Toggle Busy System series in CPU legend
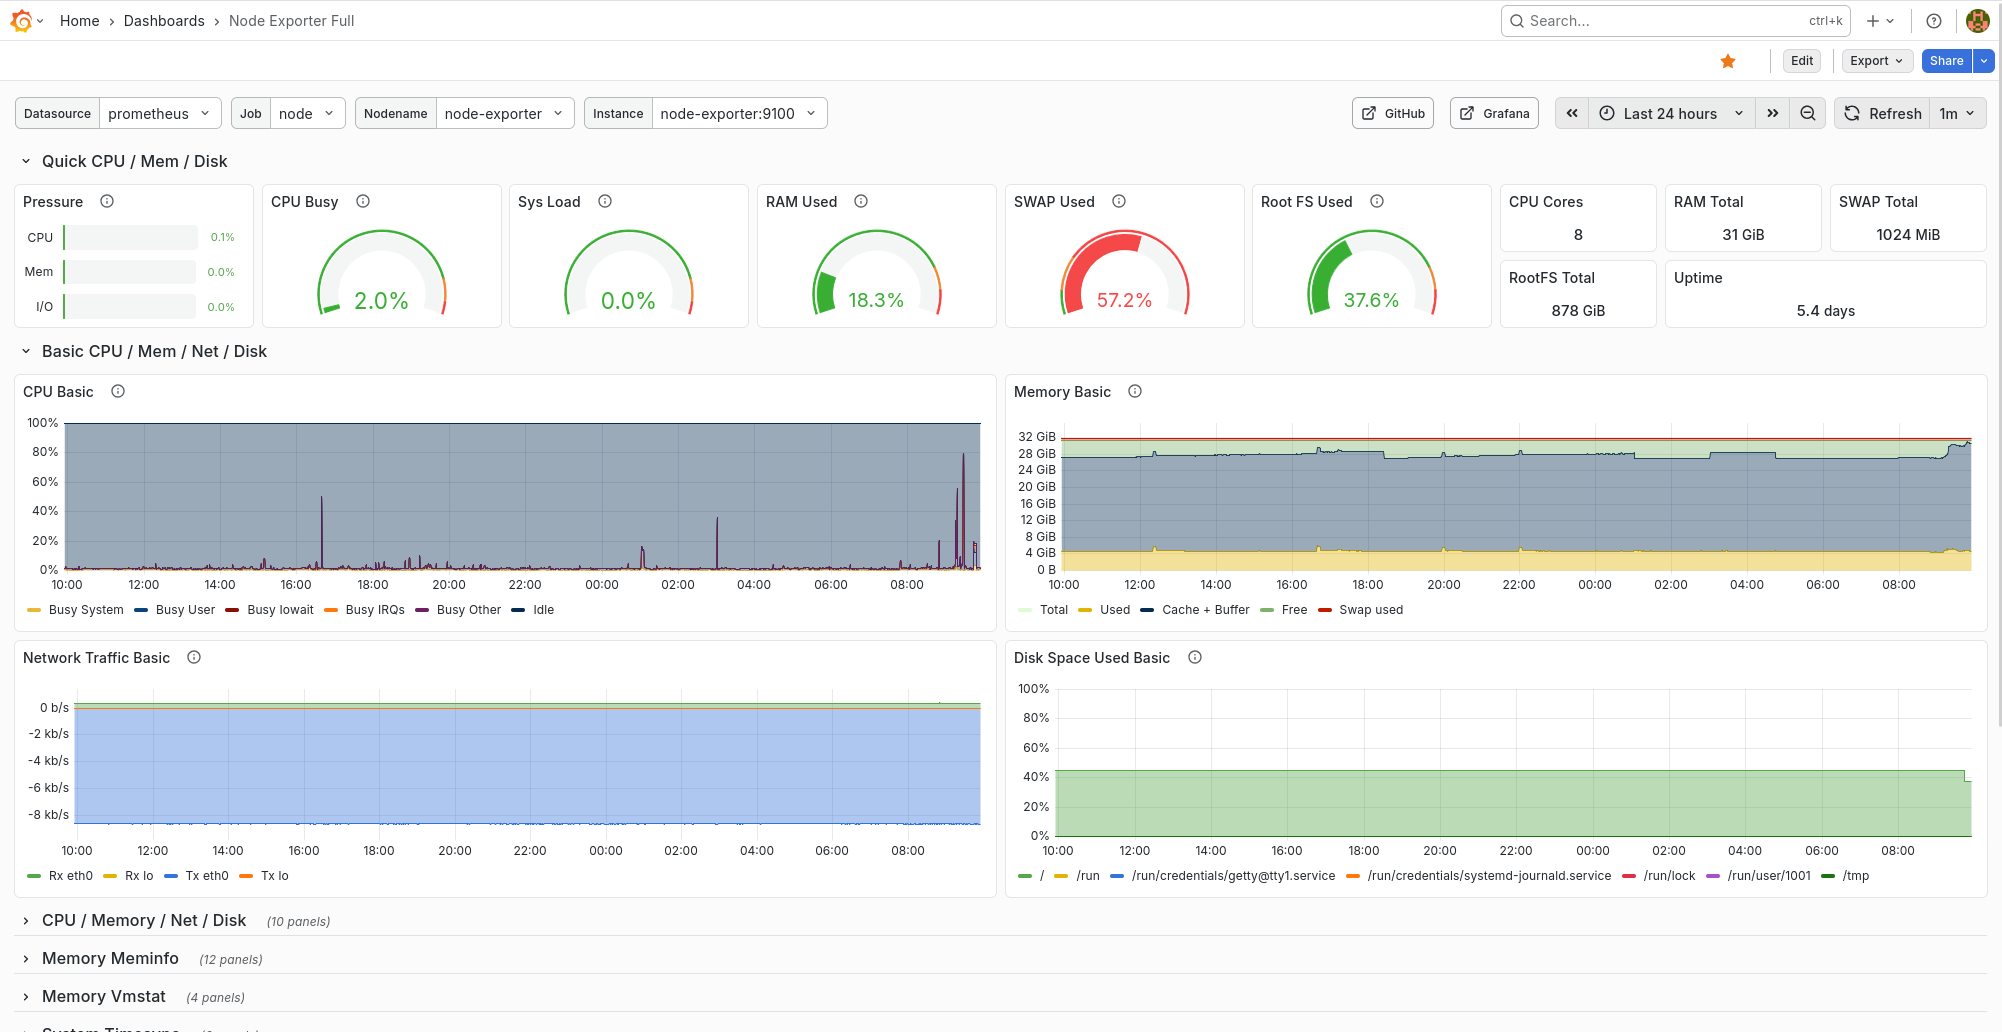This screenshot has height=1032, width=2002. pos(85,610)
